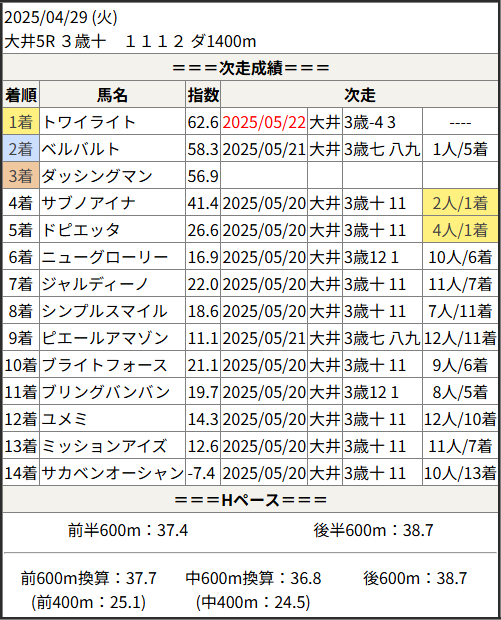Click the yellow 4人/1着 result cell
The image size is (501, 620).
tap(460, 230)
